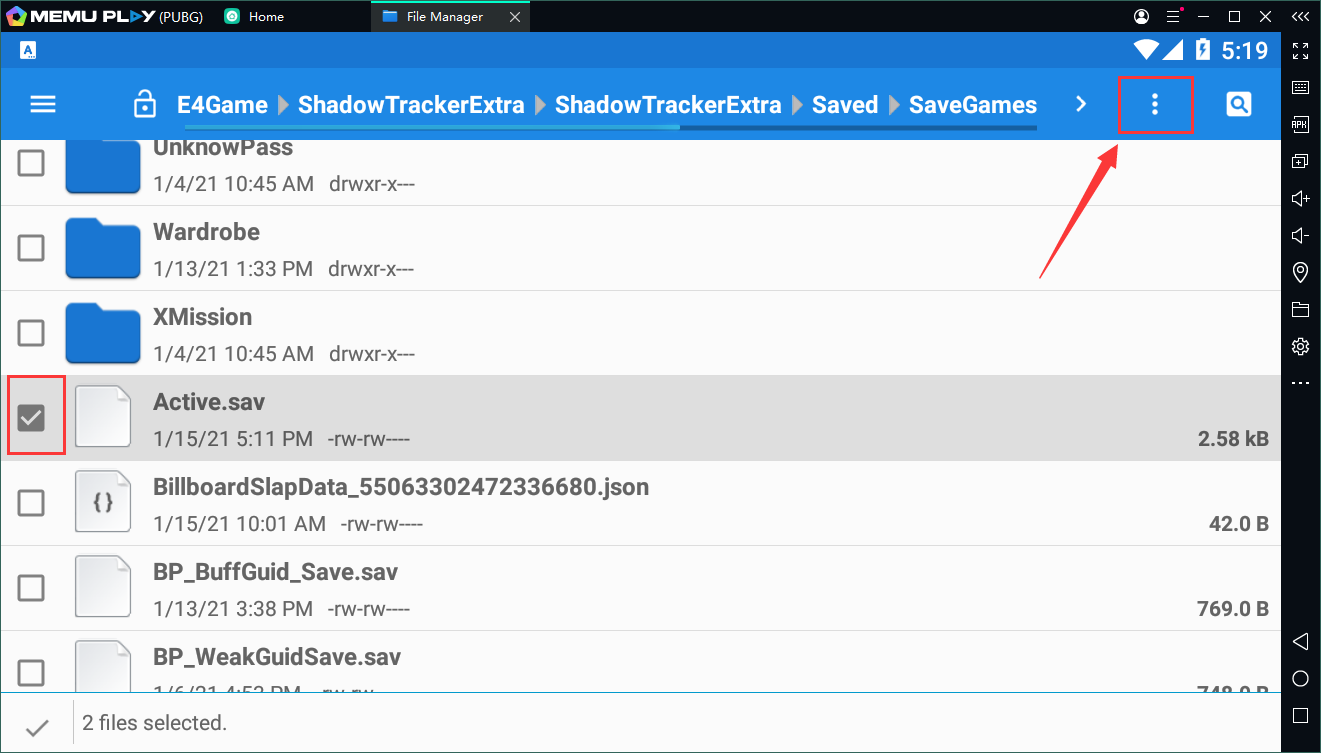
Task: Uncheck the Active.sav checkbox
Action: coord(32,418)
